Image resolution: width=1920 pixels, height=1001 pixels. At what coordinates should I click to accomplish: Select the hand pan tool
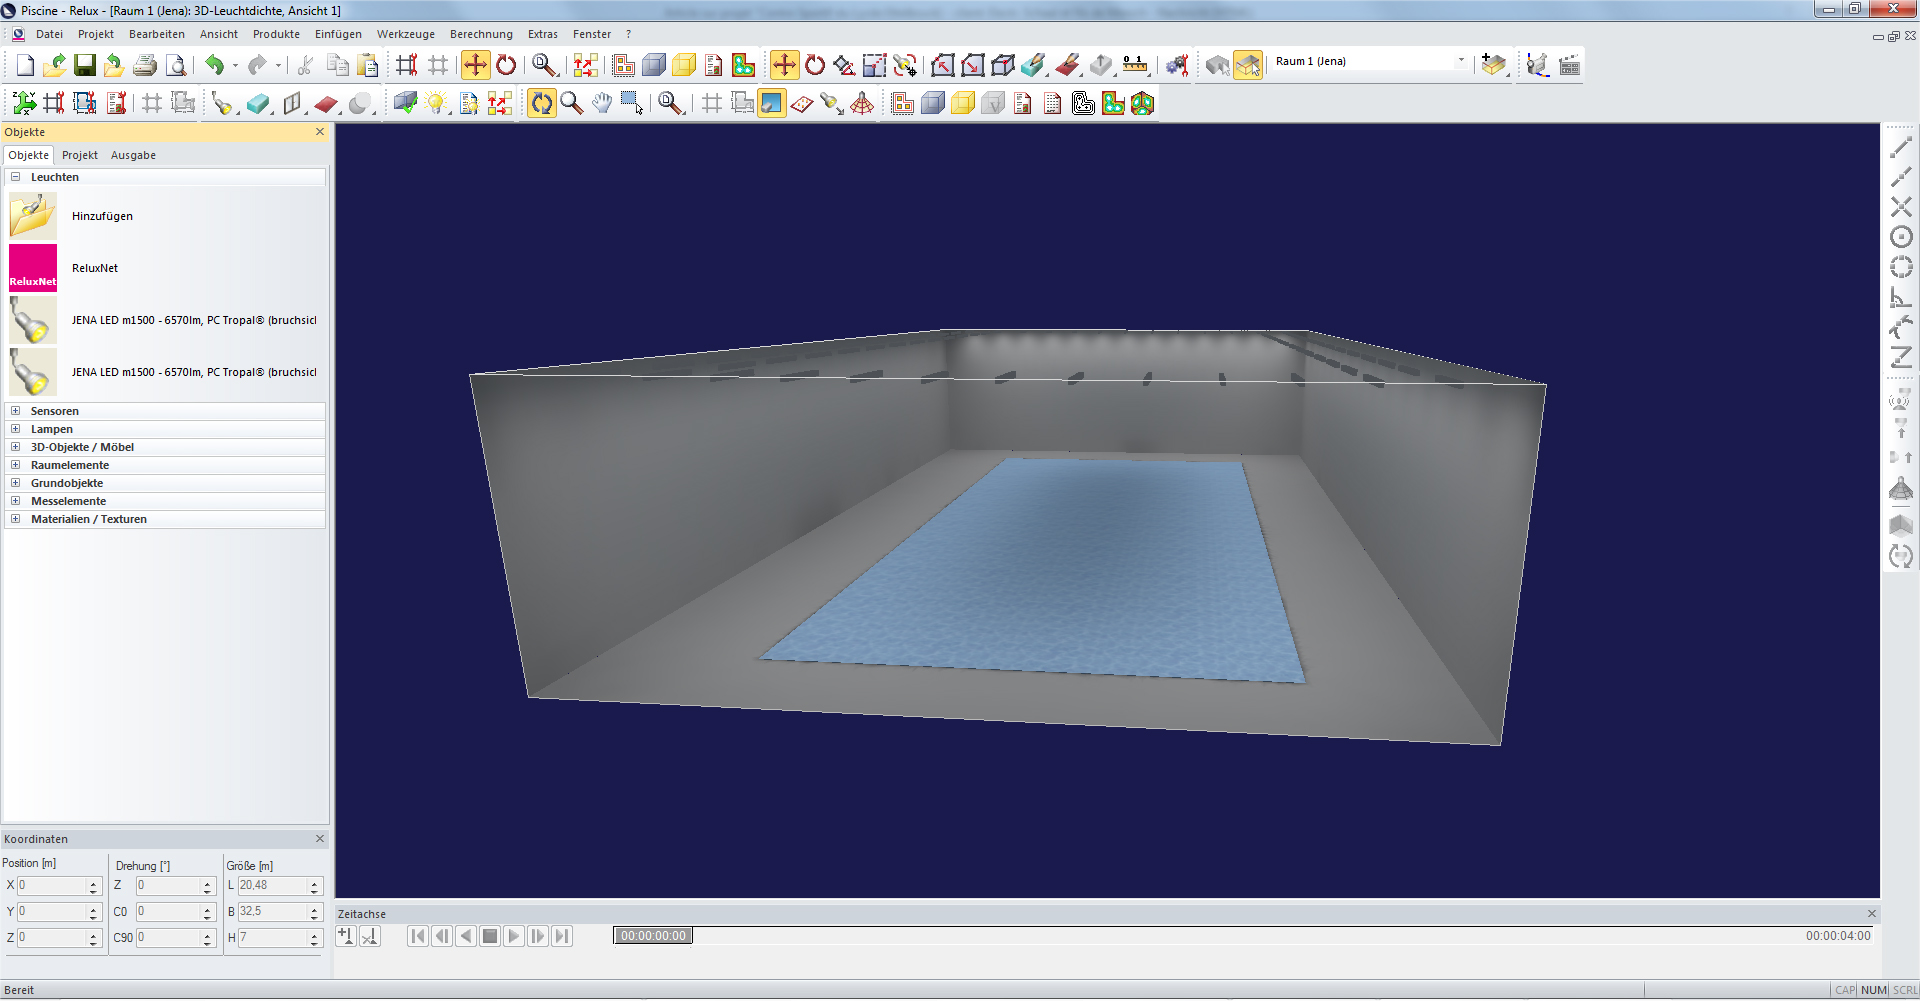[x=601, y=103]
